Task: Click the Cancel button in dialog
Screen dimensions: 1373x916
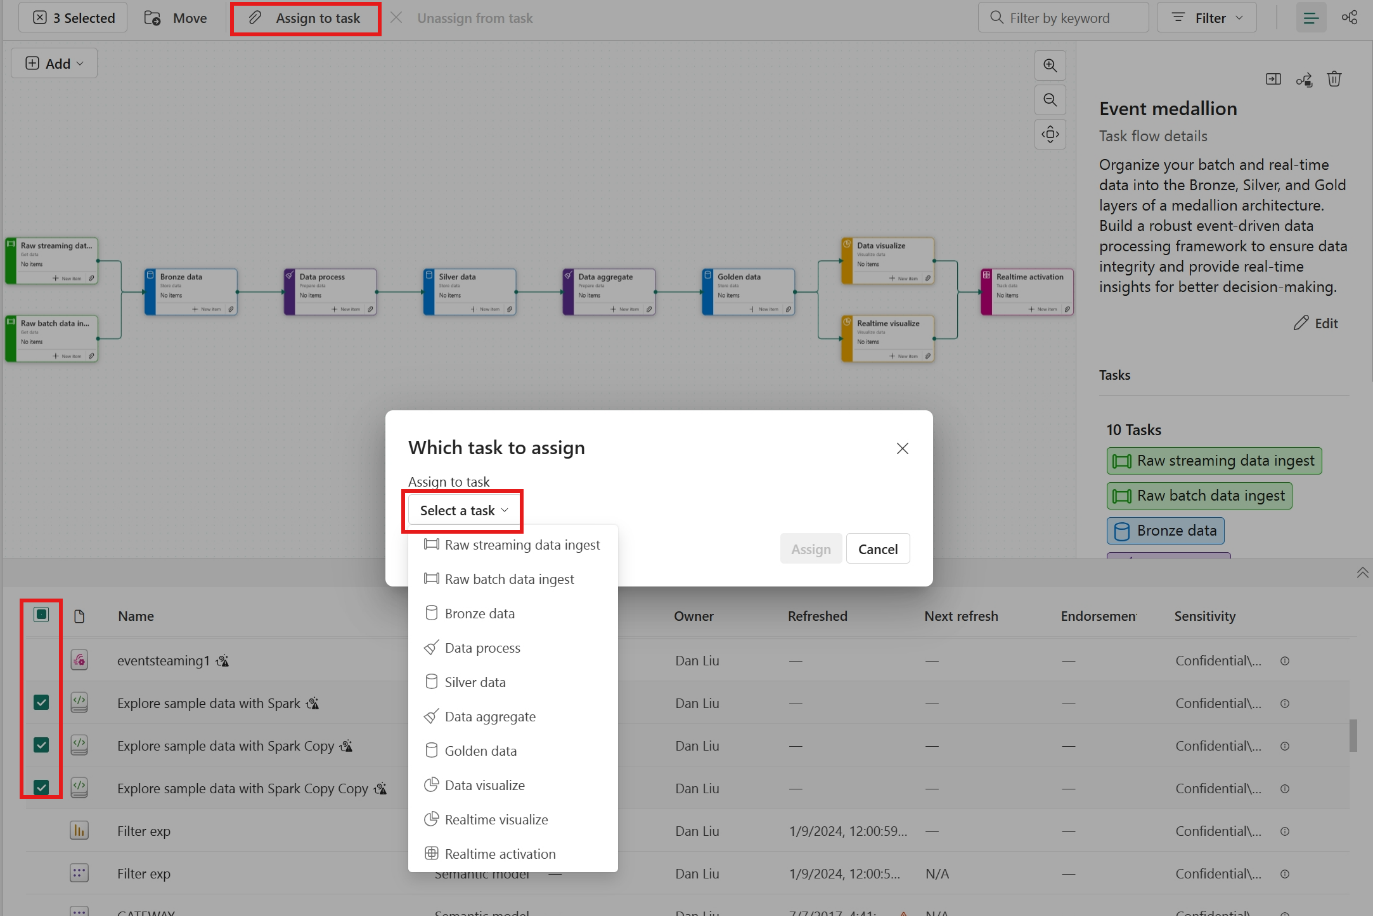Action: click(x=878, y=549)
